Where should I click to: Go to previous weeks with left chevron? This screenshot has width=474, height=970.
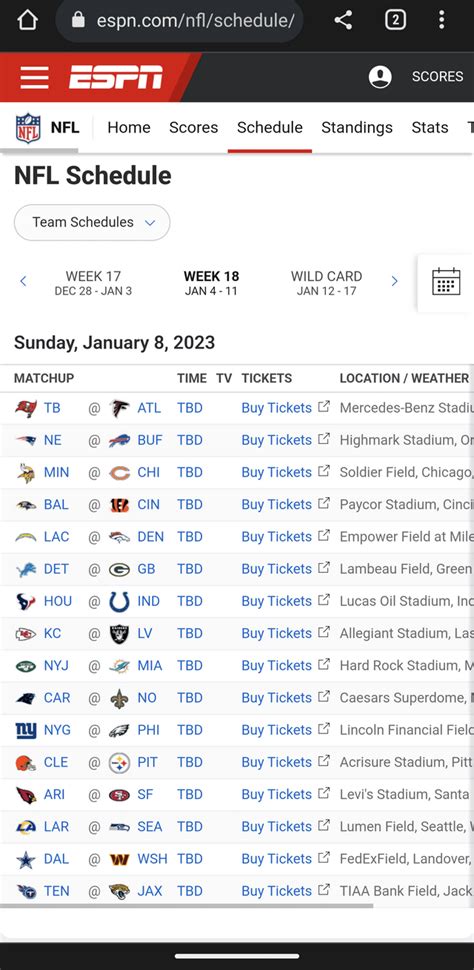coord(23,281)
